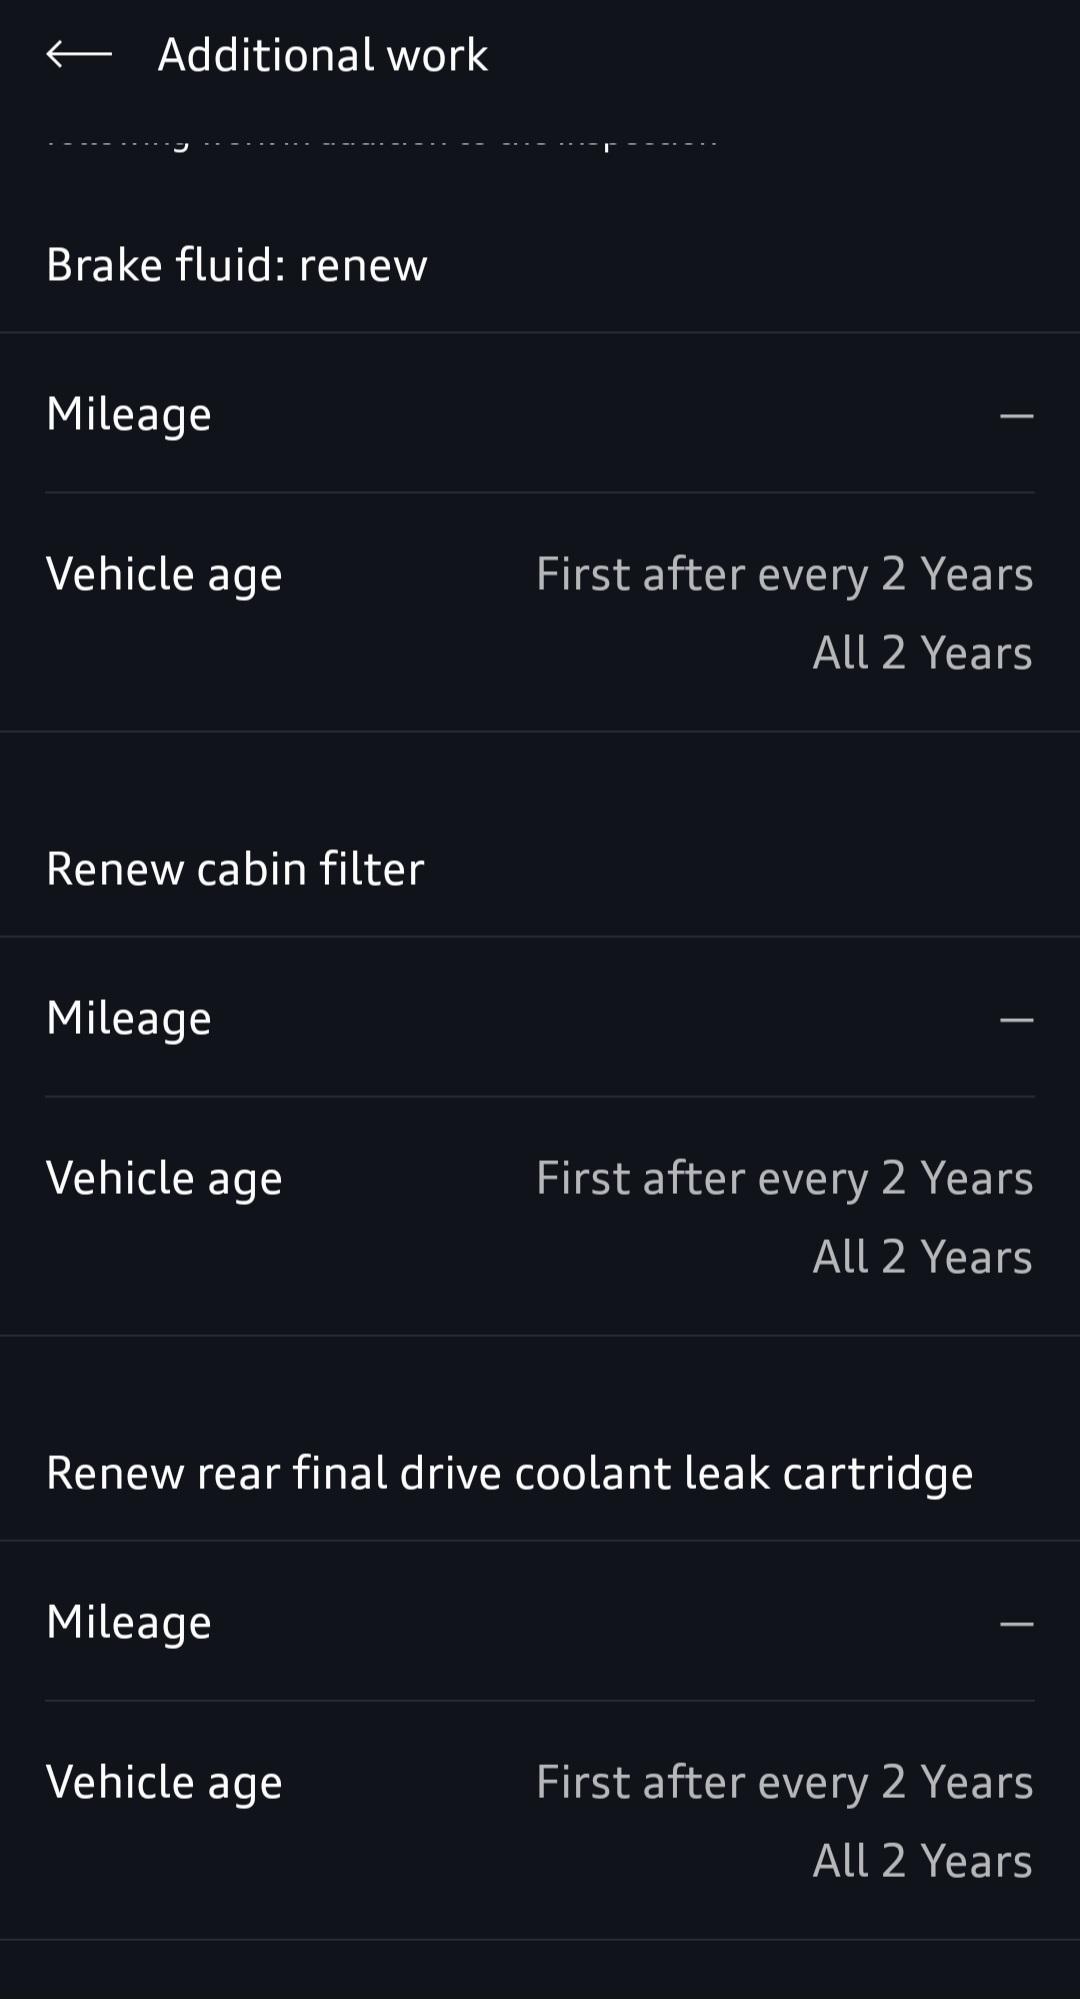
Task: Select Vehicle age label under rear final drive cartridge
Action: [x=164, y=1783]
